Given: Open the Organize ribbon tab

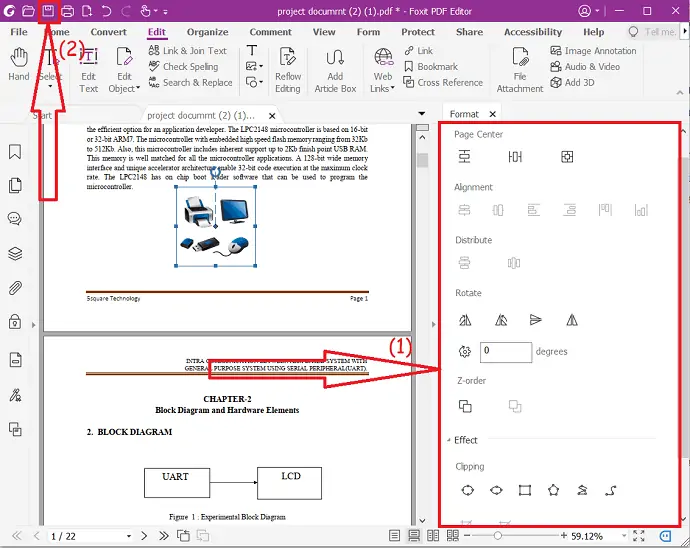Looking at the screenshot, I should (x=207, y=32).
